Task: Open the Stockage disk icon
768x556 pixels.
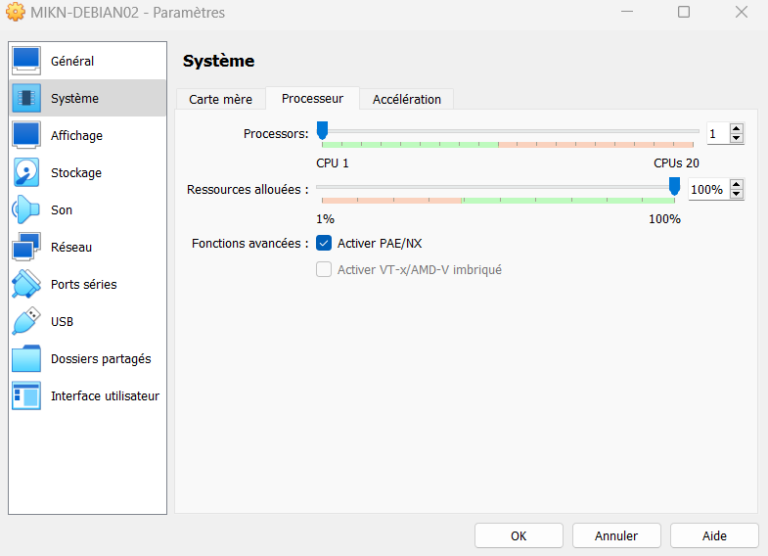Action: 26,172
